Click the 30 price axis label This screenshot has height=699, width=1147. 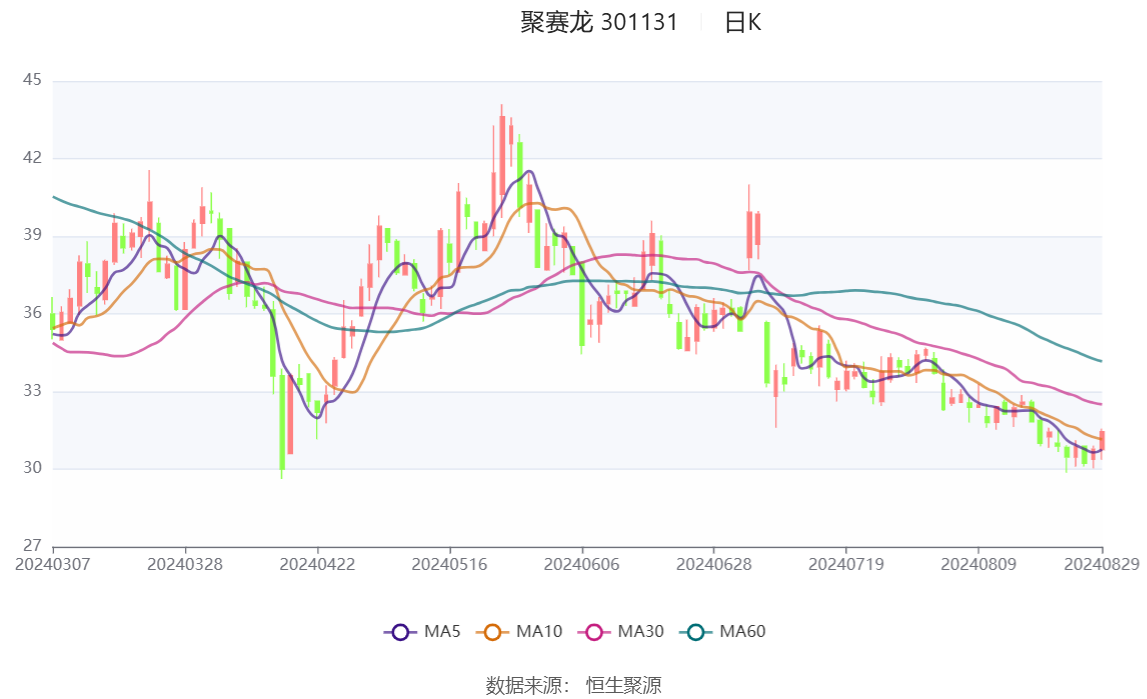(x=32, y=468)
